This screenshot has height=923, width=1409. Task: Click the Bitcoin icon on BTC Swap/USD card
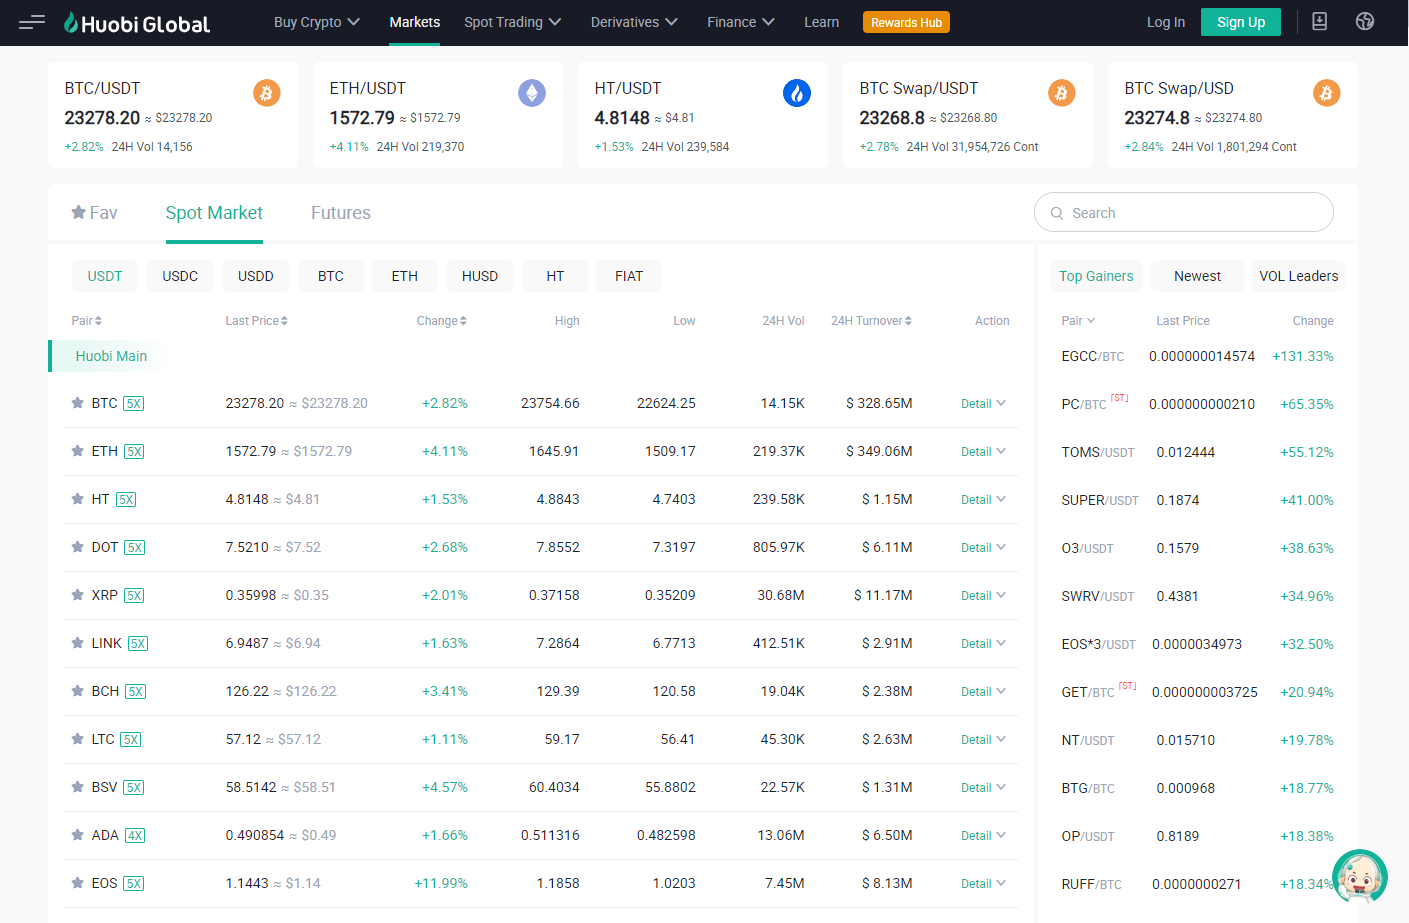(1327, 93)
